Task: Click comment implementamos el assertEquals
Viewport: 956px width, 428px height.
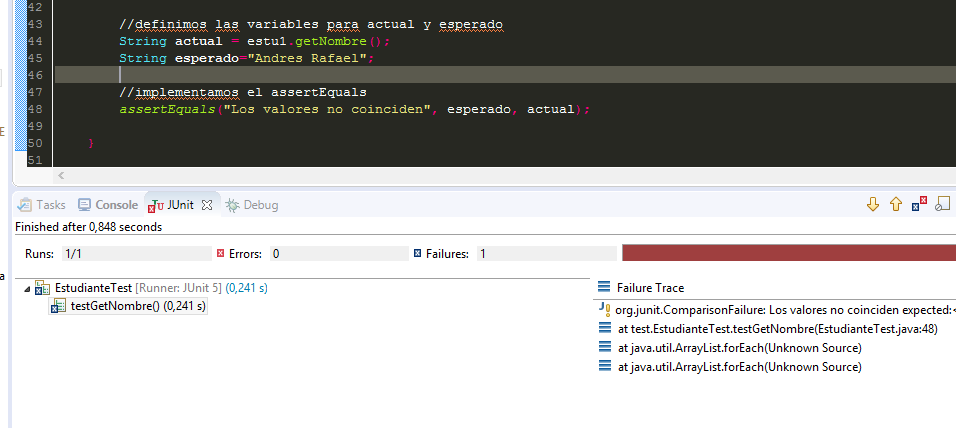Action: coord(243,93)
